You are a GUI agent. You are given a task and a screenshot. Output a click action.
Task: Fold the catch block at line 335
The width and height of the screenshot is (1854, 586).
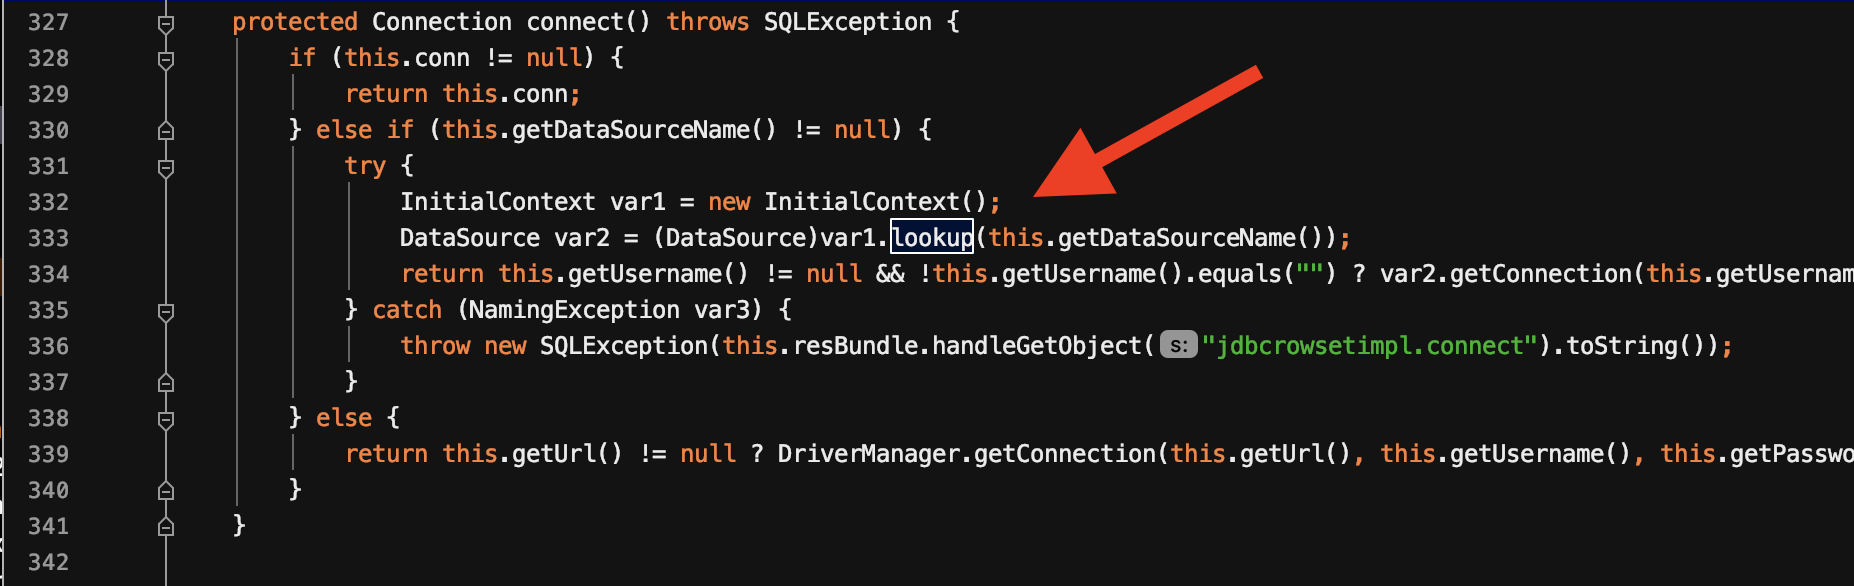pos(166,311)
